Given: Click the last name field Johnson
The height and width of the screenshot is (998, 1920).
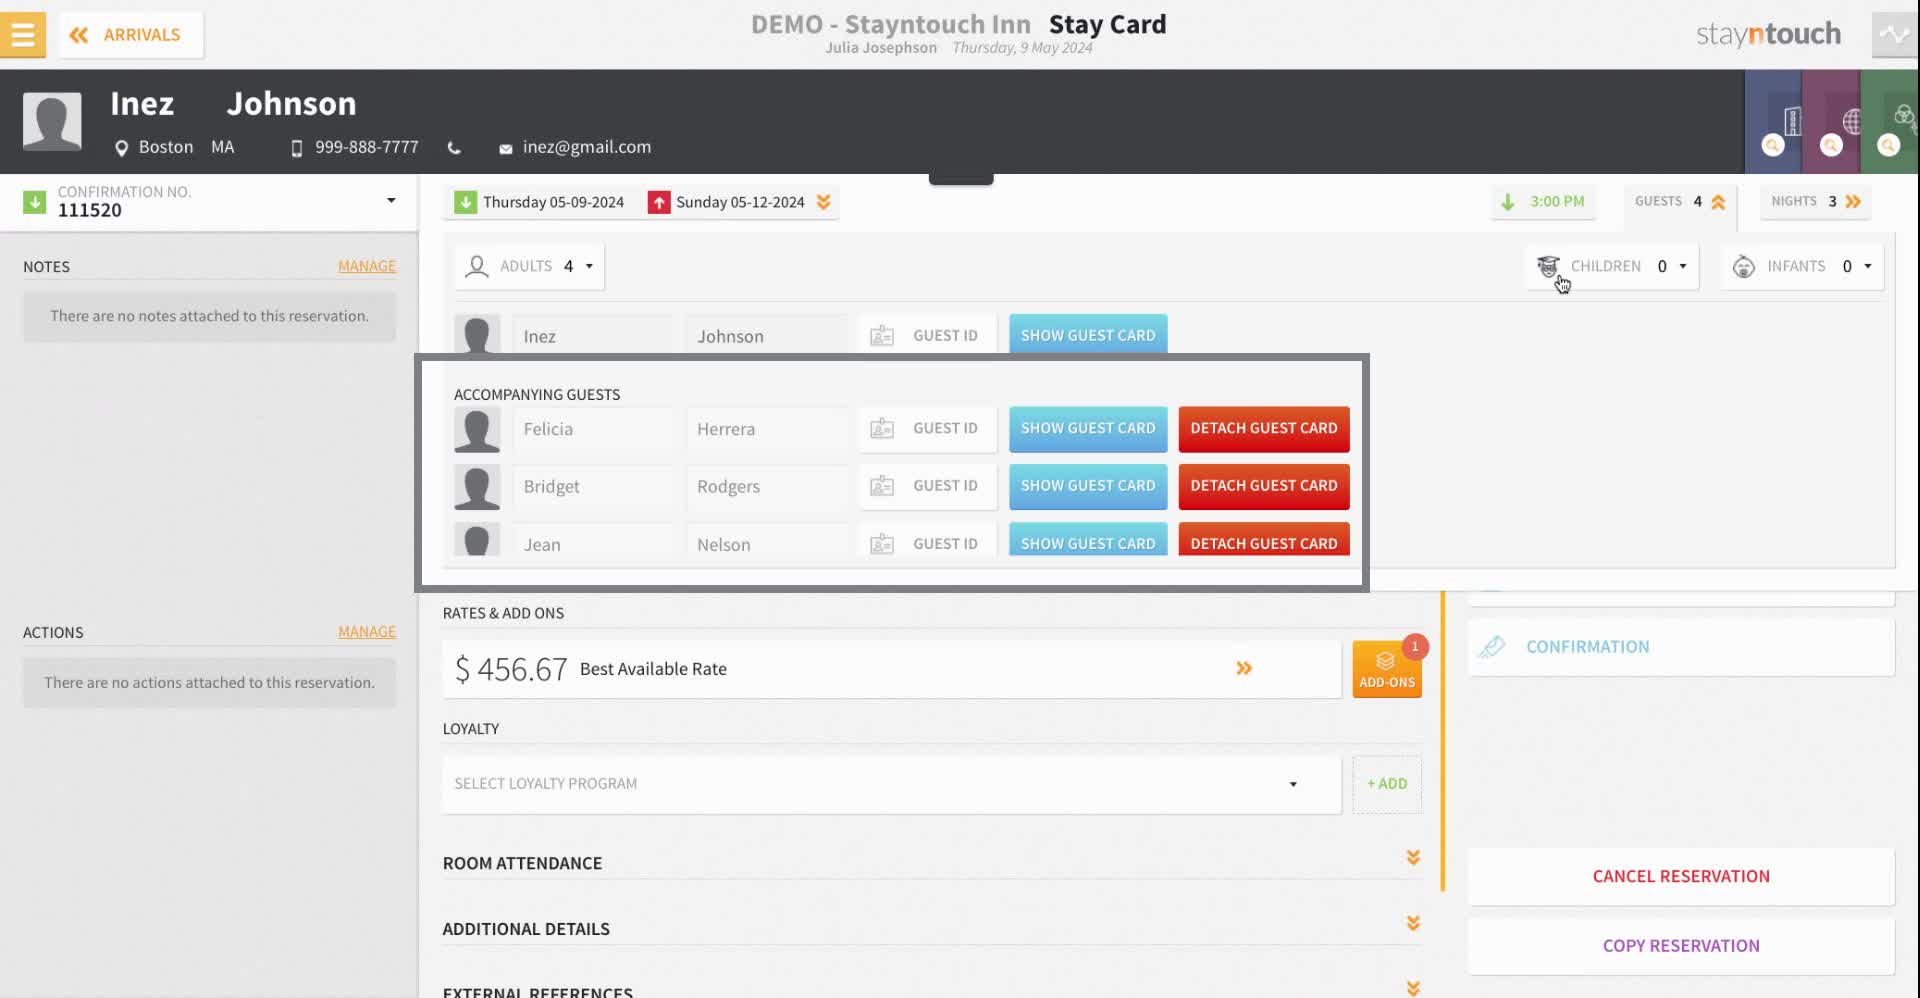Looking at the screenshot, I should tap(767, 336).
